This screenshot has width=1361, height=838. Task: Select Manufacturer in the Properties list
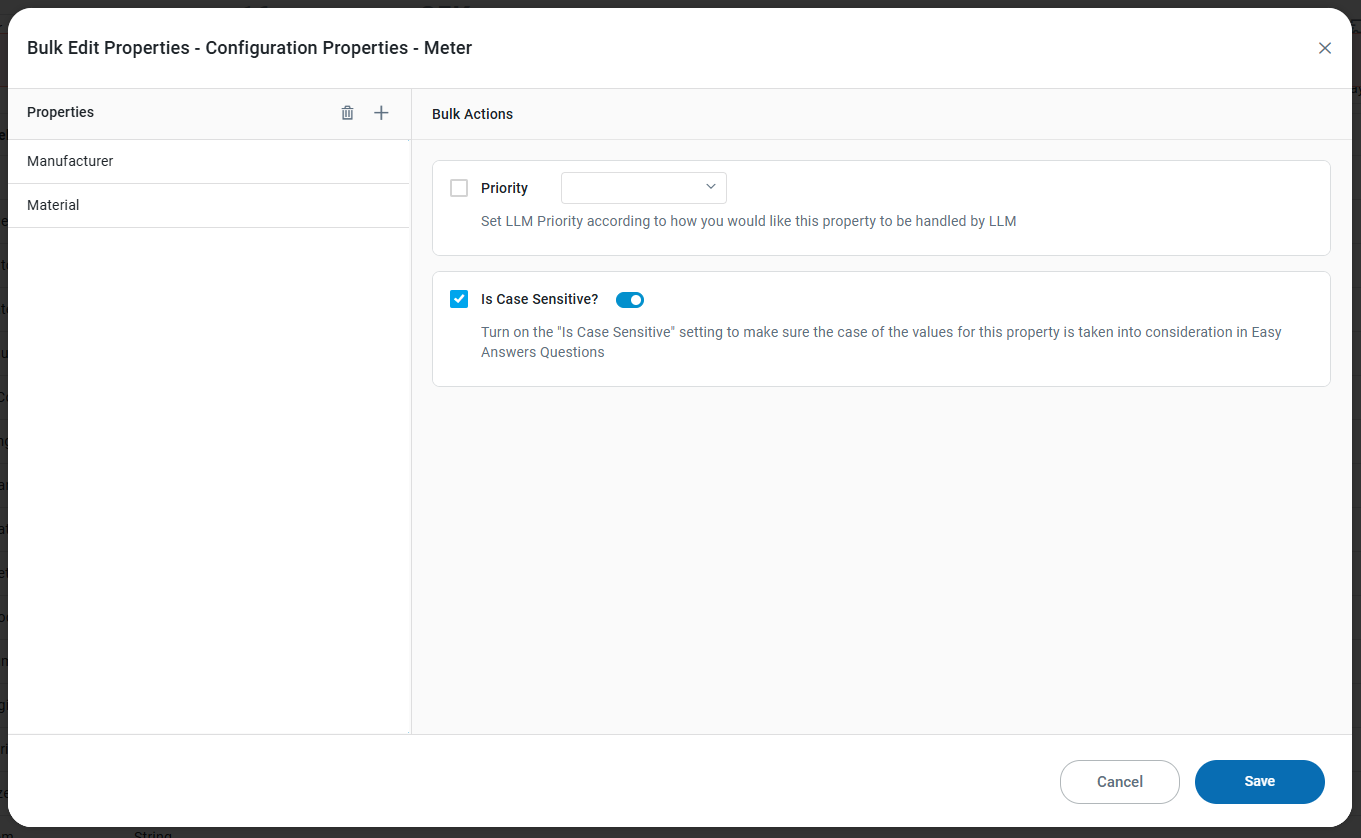70,161
